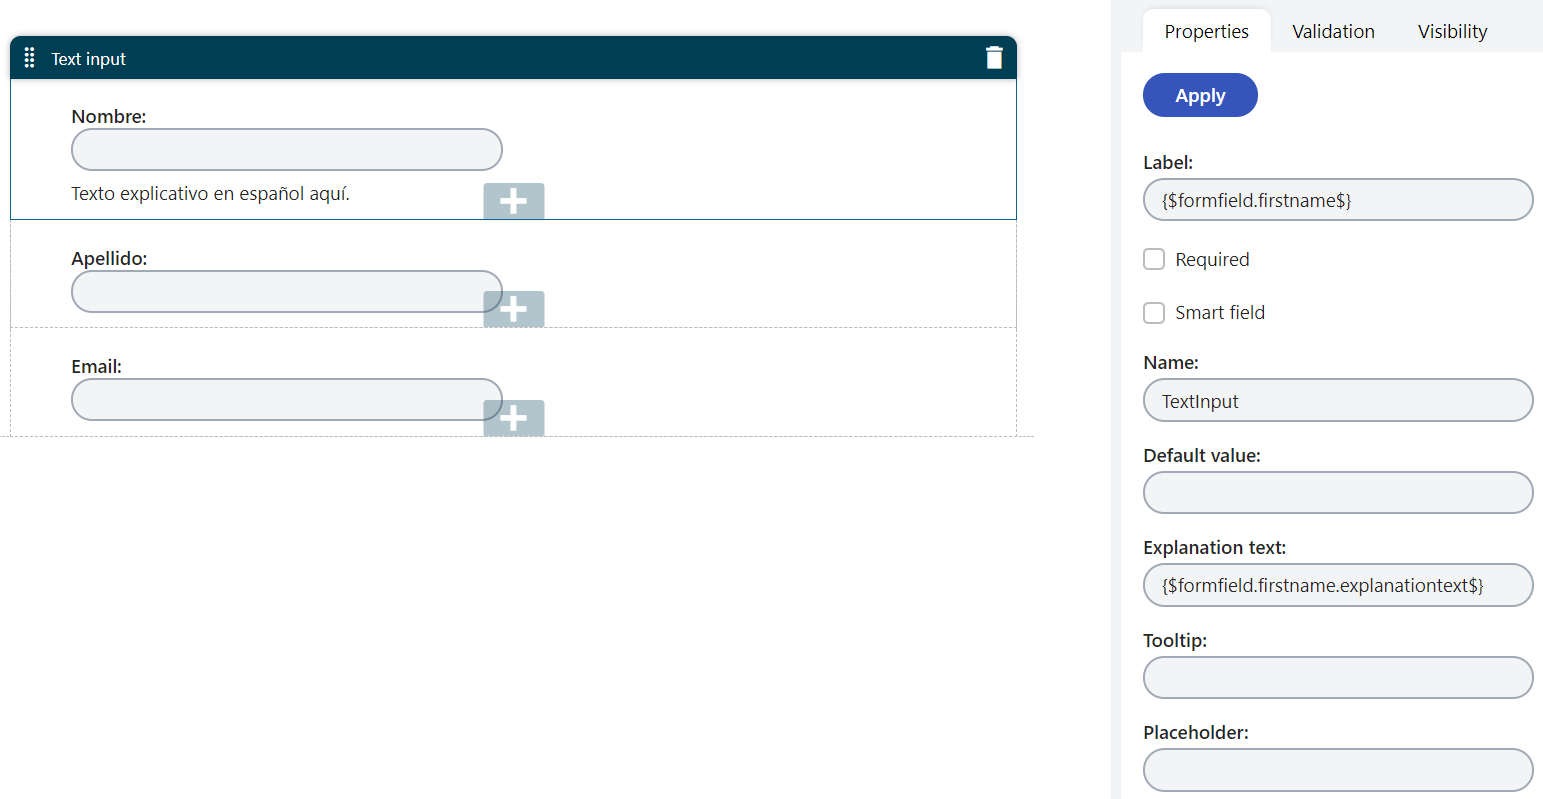Add component below the Email field

coord(514,418)
